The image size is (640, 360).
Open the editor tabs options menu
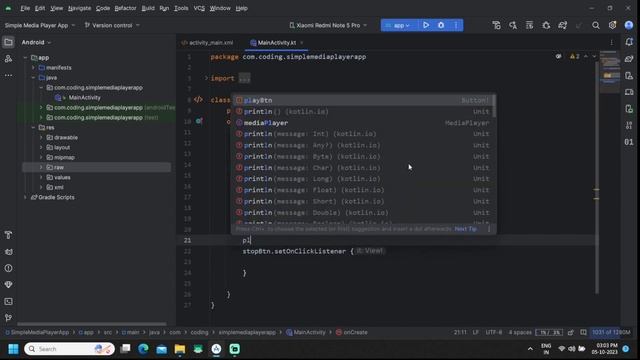coord(611,42)
